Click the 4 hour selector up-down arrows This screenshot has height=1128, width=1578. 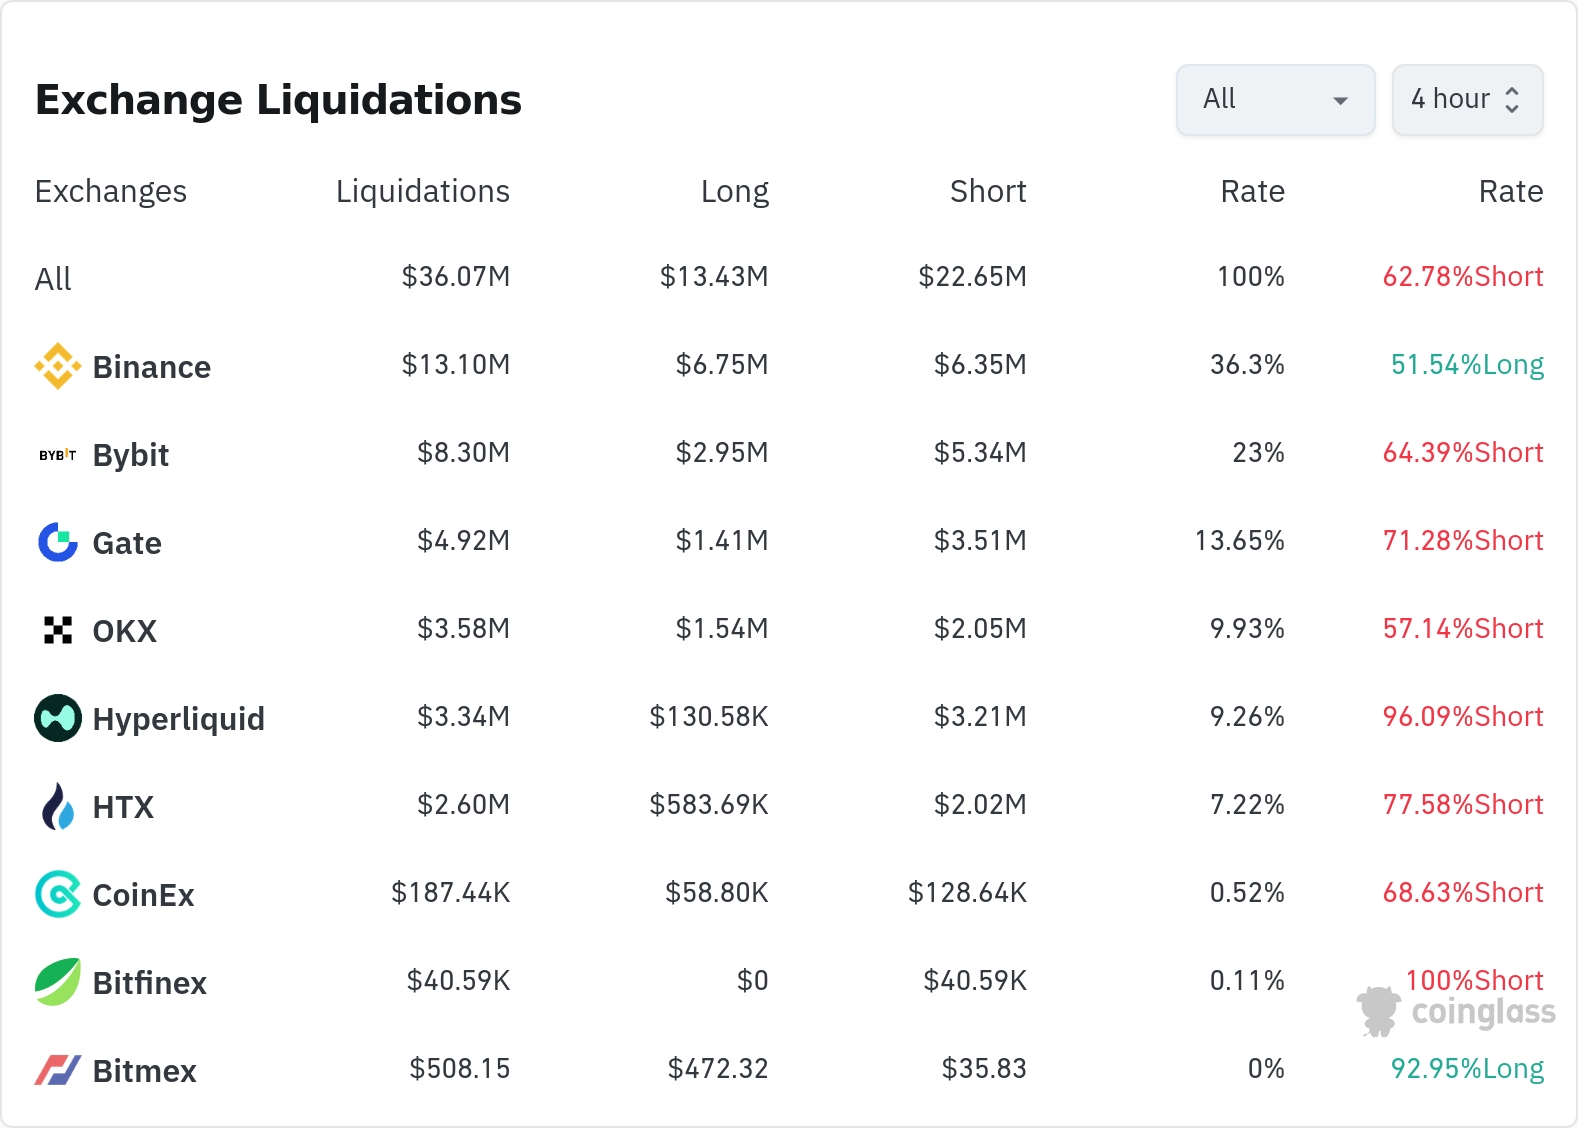point(1512,100)
